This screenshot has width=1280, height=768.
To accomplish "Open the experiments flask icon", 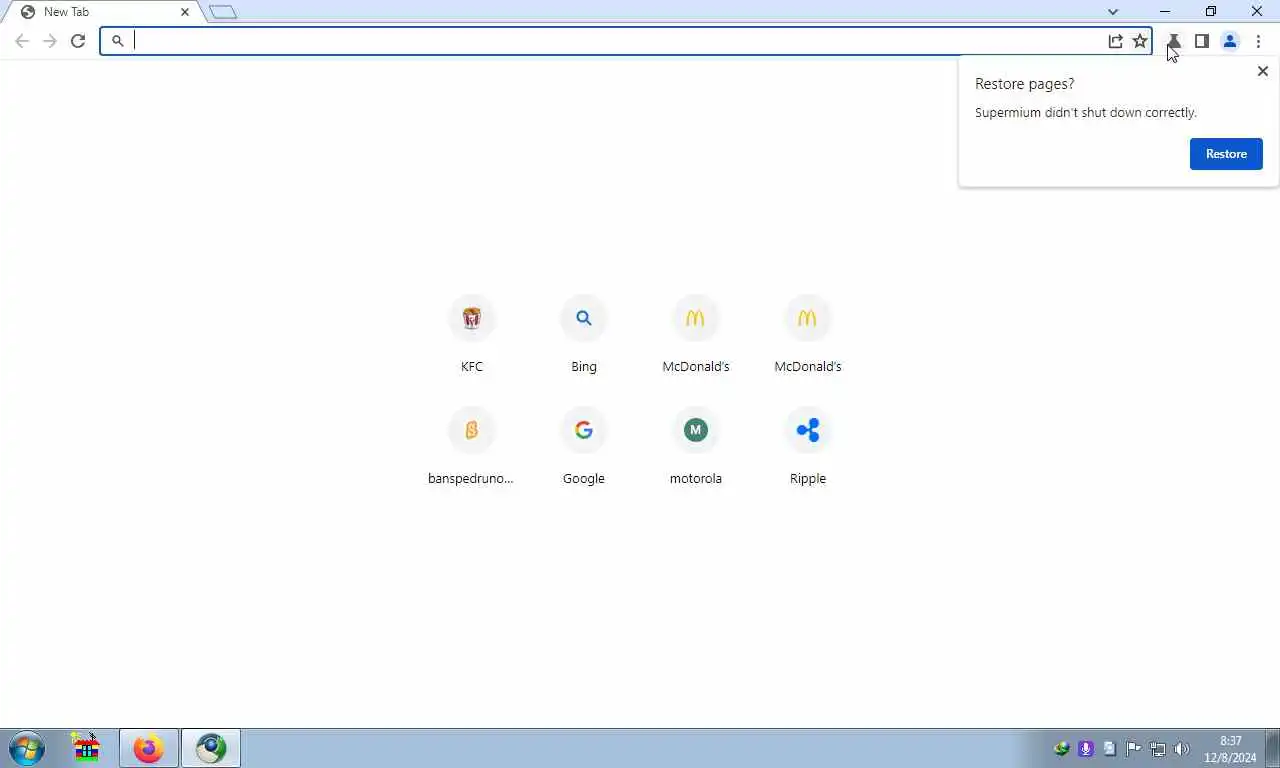I will tap(1174, 41).
